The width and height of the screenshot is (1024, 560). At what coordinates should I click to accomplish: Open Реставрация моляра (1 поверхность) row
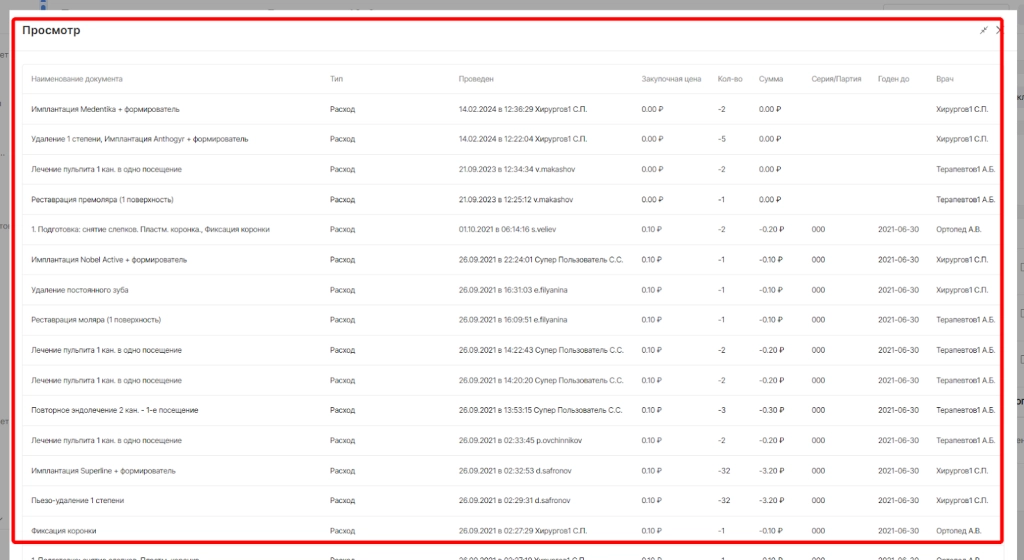[96, 319]
